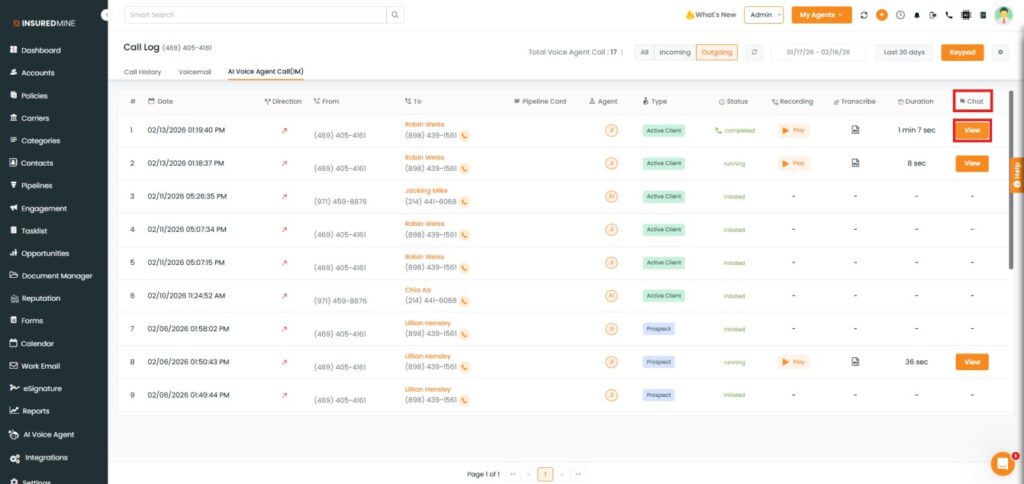Screen dimensions: 1024x484
Task: Select the Incoming call filter
Action: [674, 52]
